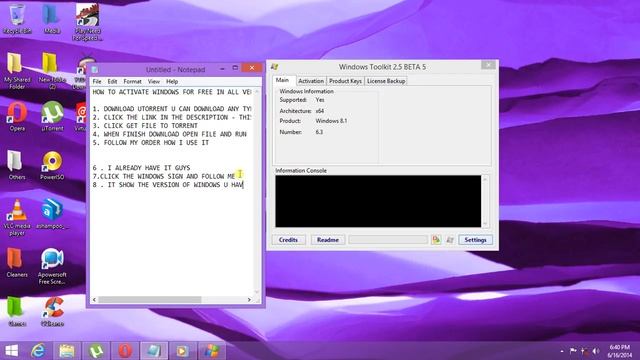Open Settings in Windows Toolkit
Image resolution: width=640 pixels, height=360 pixels.
coord(475,240)
